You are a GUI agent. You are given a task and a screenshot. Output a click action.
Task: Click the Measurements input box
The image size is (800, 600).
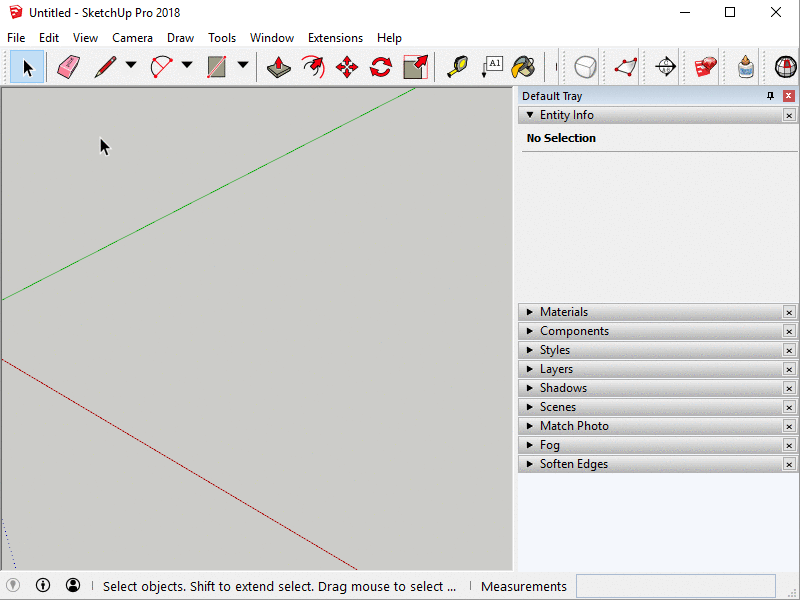click(x=675, y=586)
